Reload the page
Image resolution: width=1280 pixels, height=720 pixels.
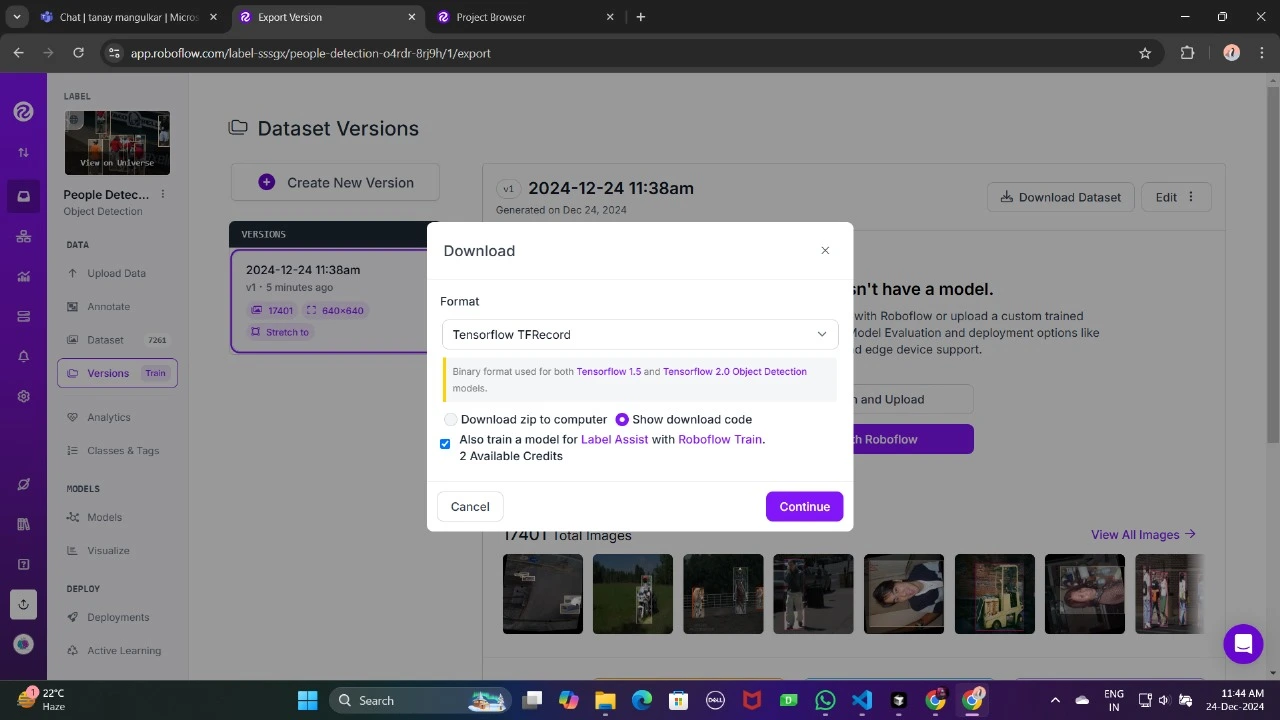coord(79,53)
